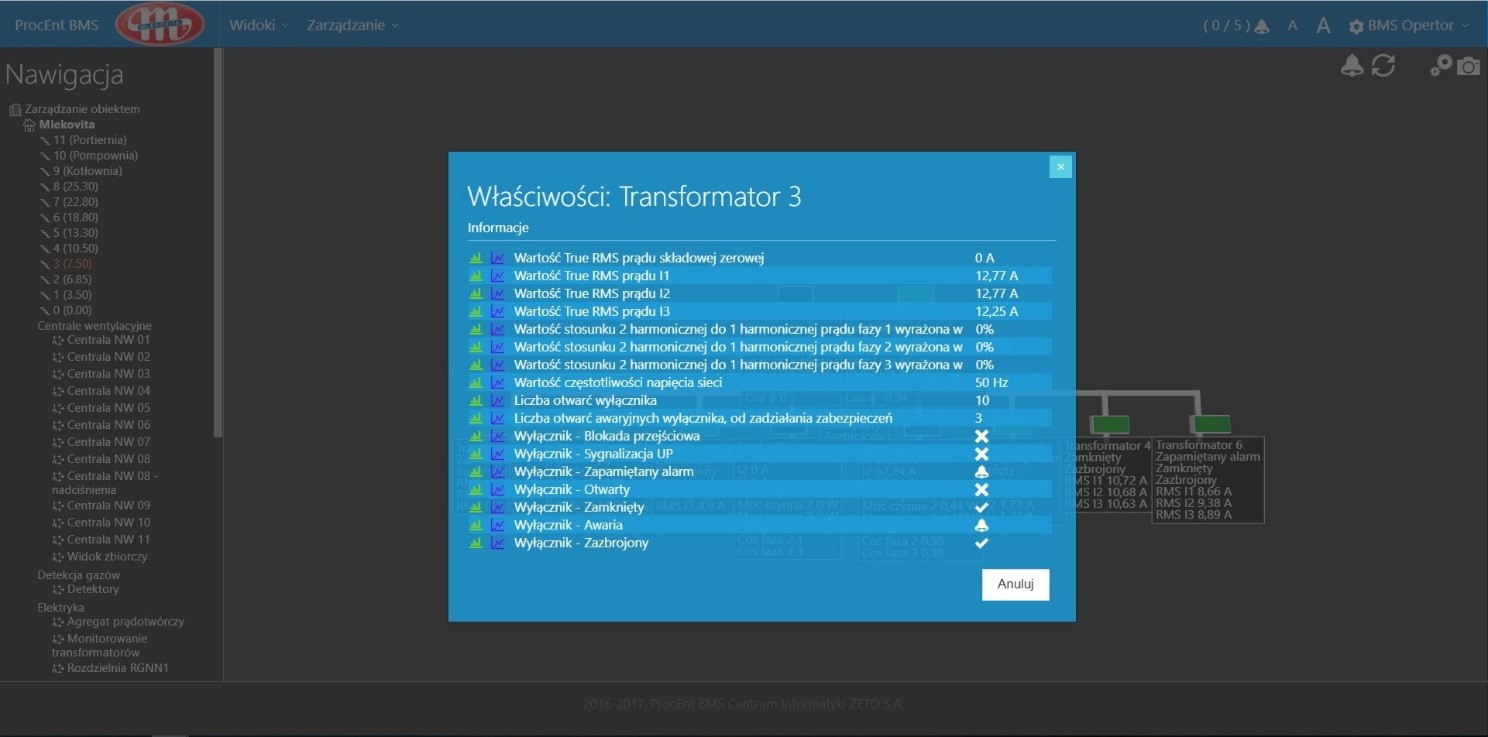Open view settings gears icon

pos(1440,66)
